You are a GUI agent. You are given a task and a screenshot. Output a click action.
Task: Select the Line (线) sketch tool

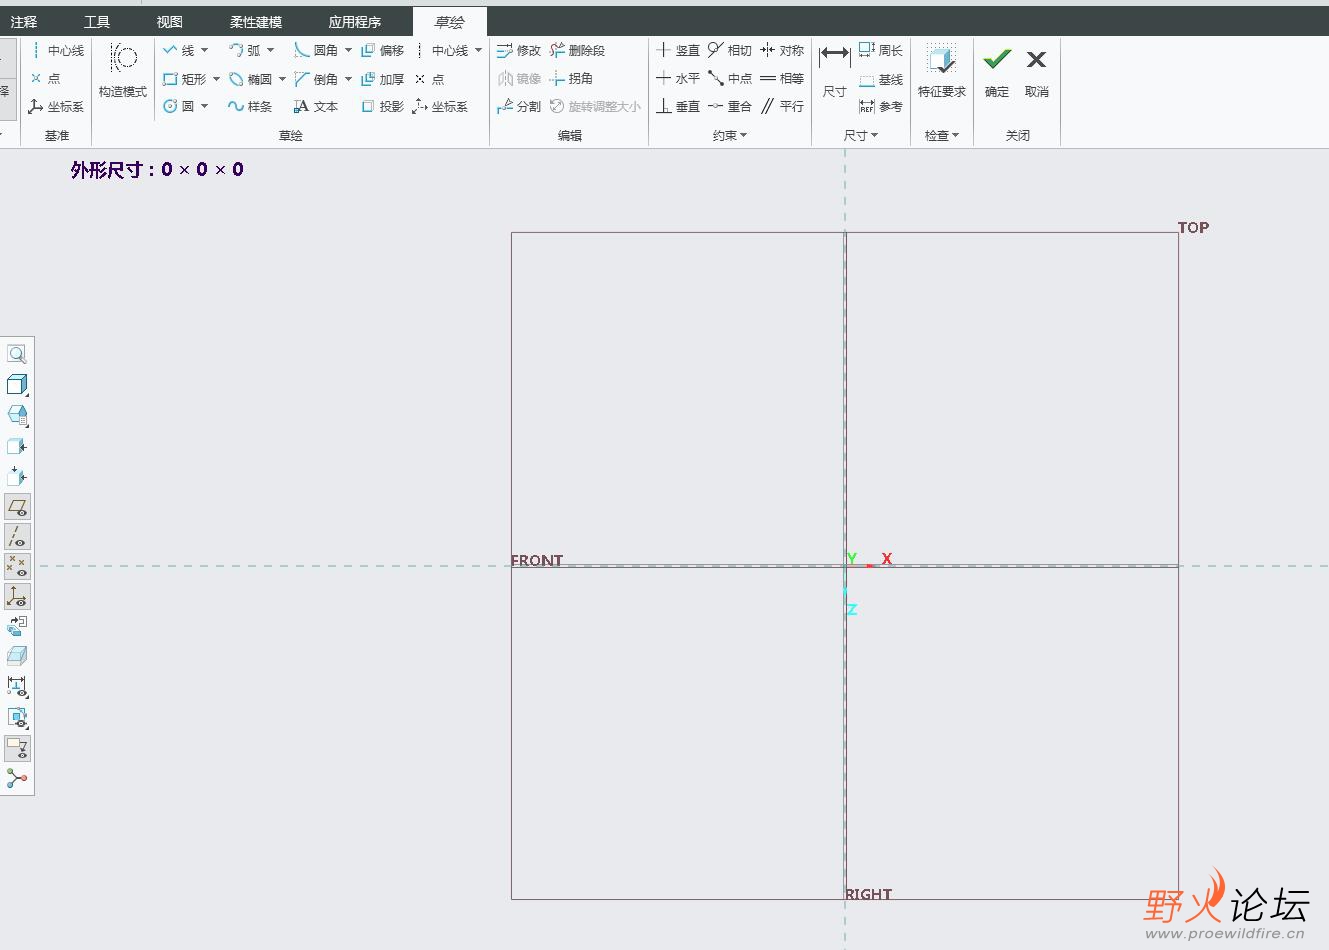[x=179, y=50]
